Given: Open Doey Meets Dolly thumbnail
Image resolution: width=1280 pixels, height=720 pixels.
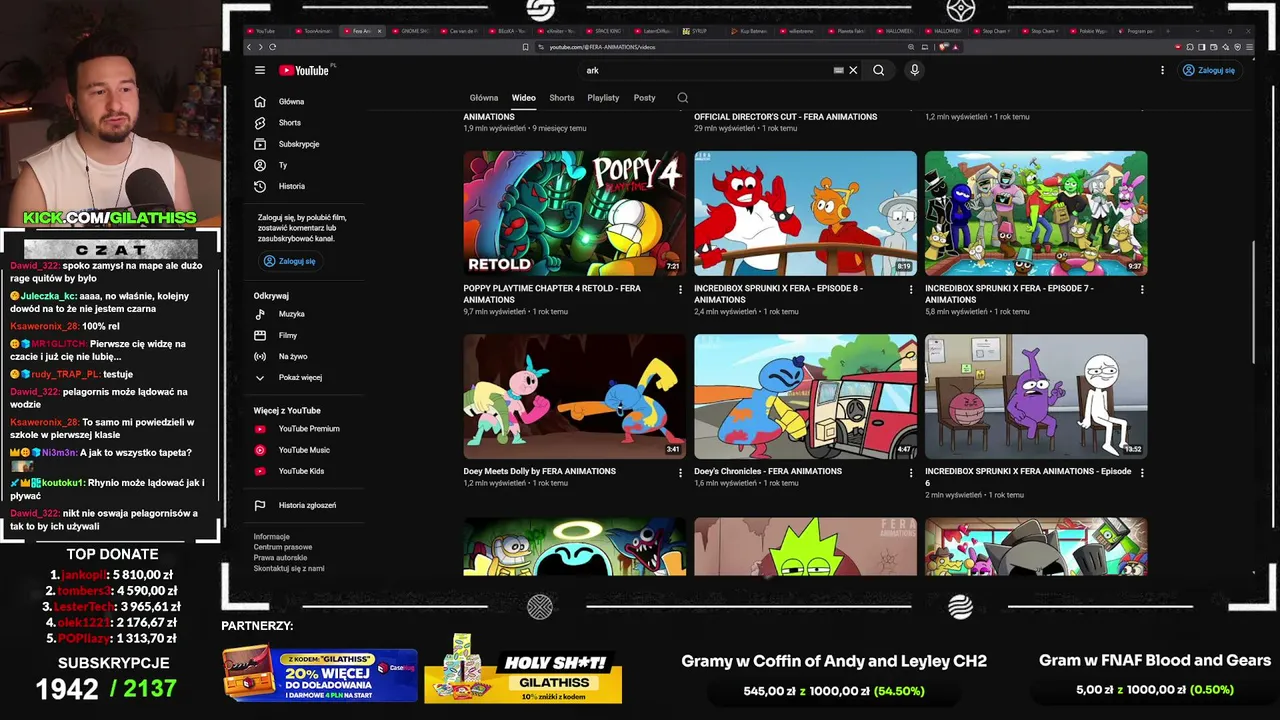Looking at the screenshot, I should [575, 396].
